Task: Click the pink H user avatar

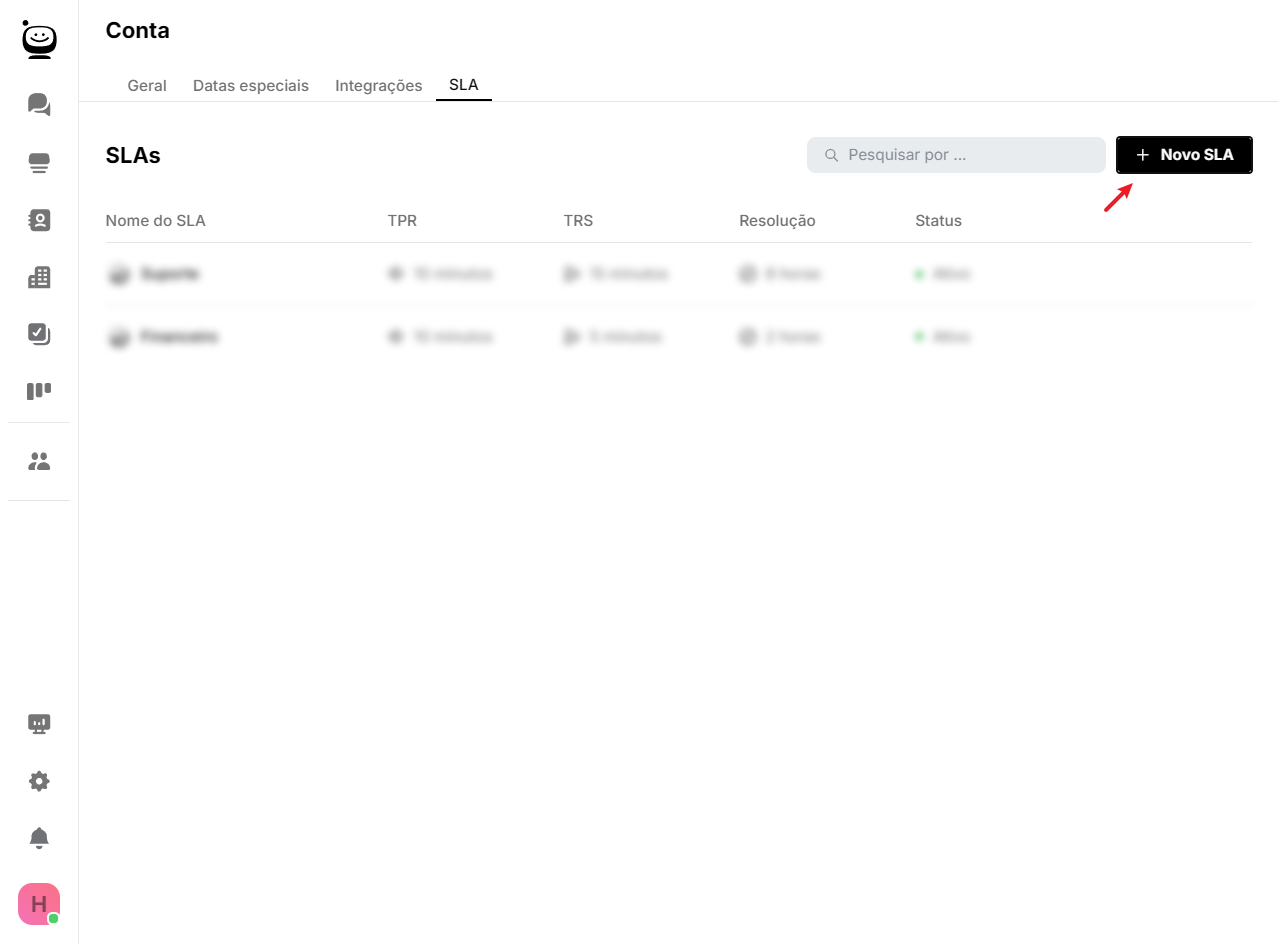Action: tap(39, 904)
